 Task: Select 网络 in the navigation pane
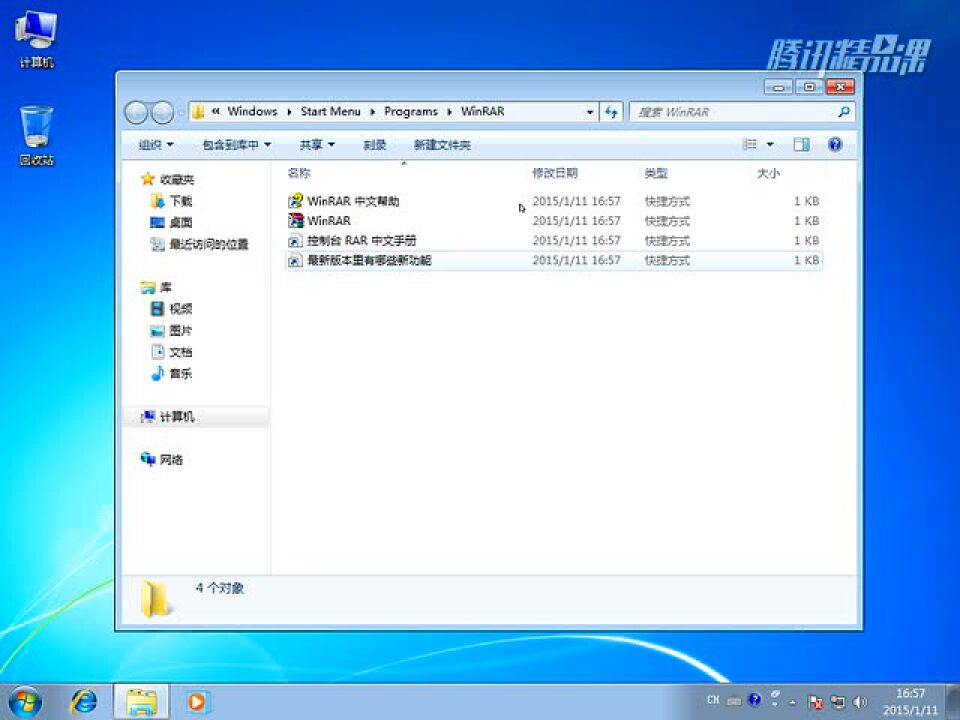172,459
